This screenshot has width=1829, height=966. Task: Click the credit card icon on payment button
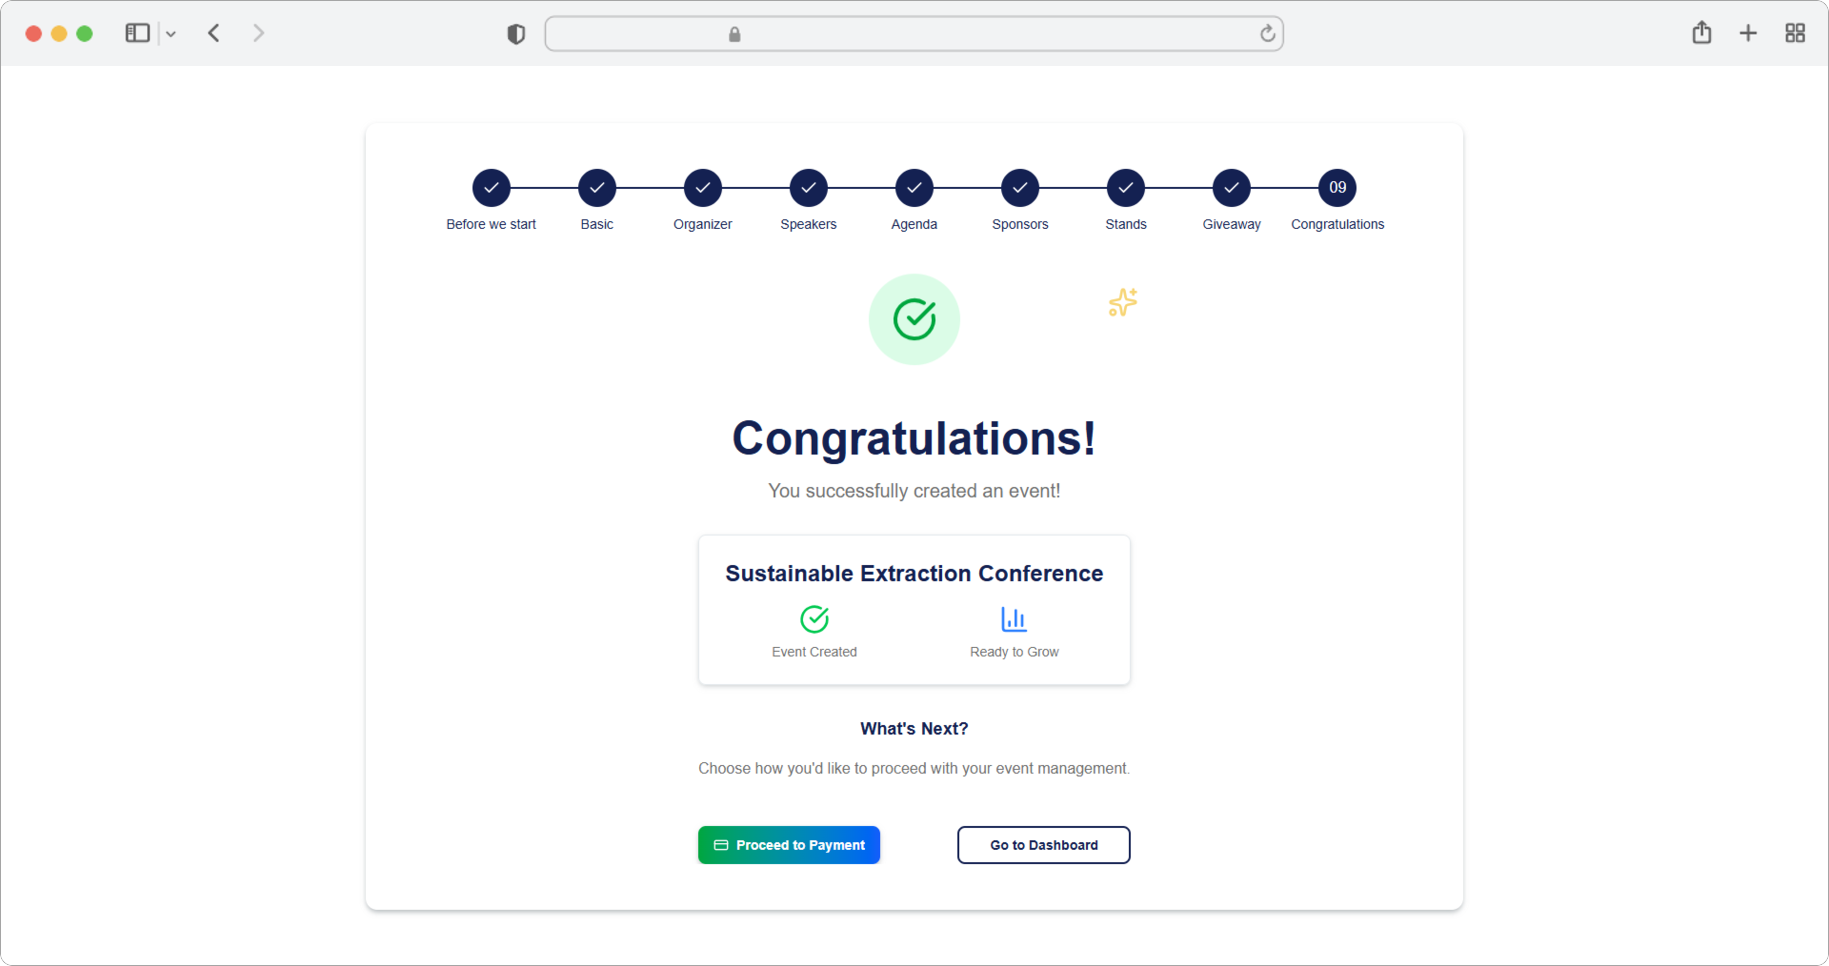click(x=719, y=845)
